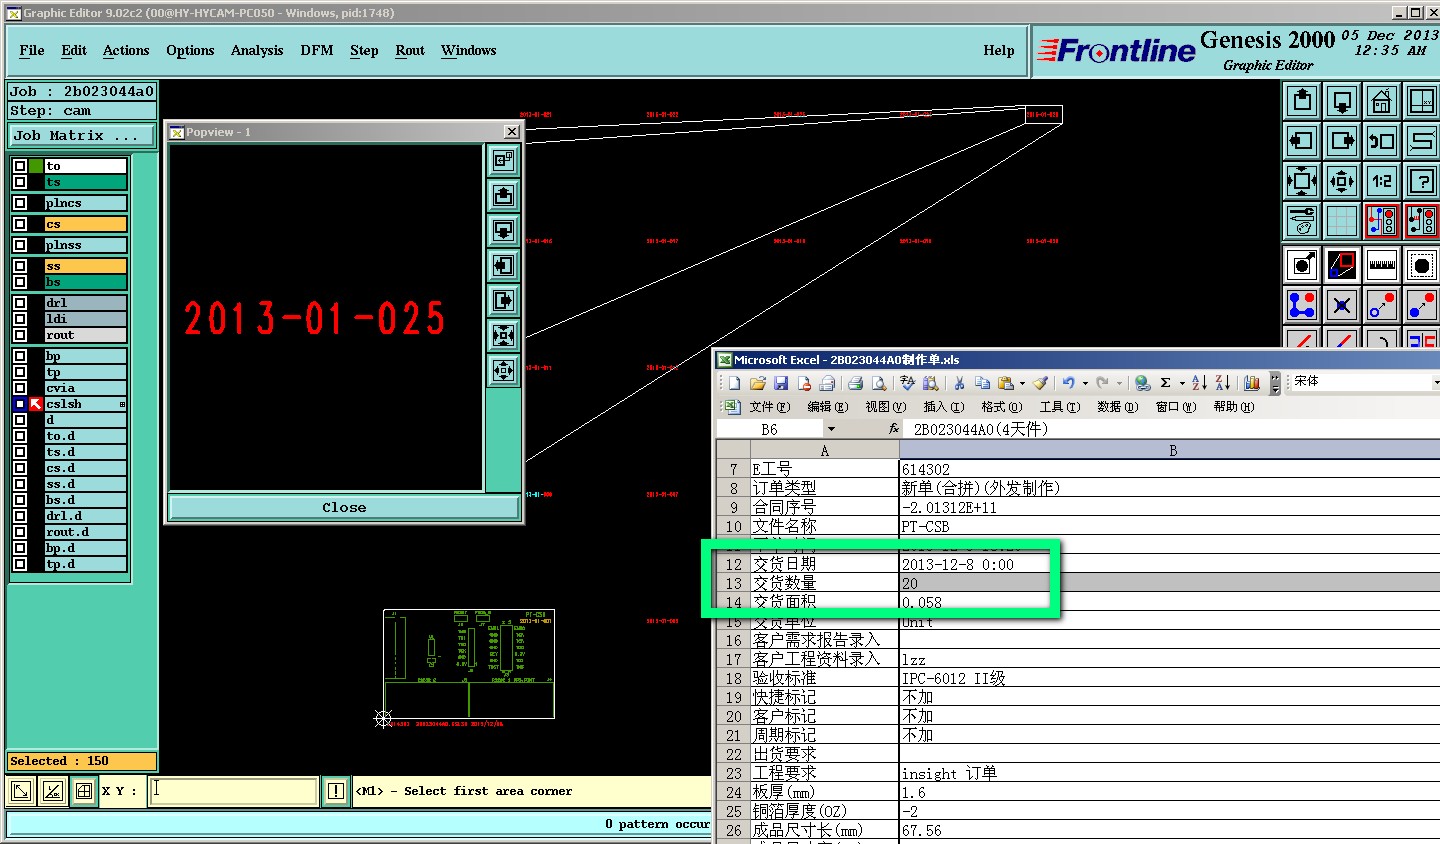Click the Excel formula bar content
This screenshot has height=844, width=1440.
coord(980,429)
